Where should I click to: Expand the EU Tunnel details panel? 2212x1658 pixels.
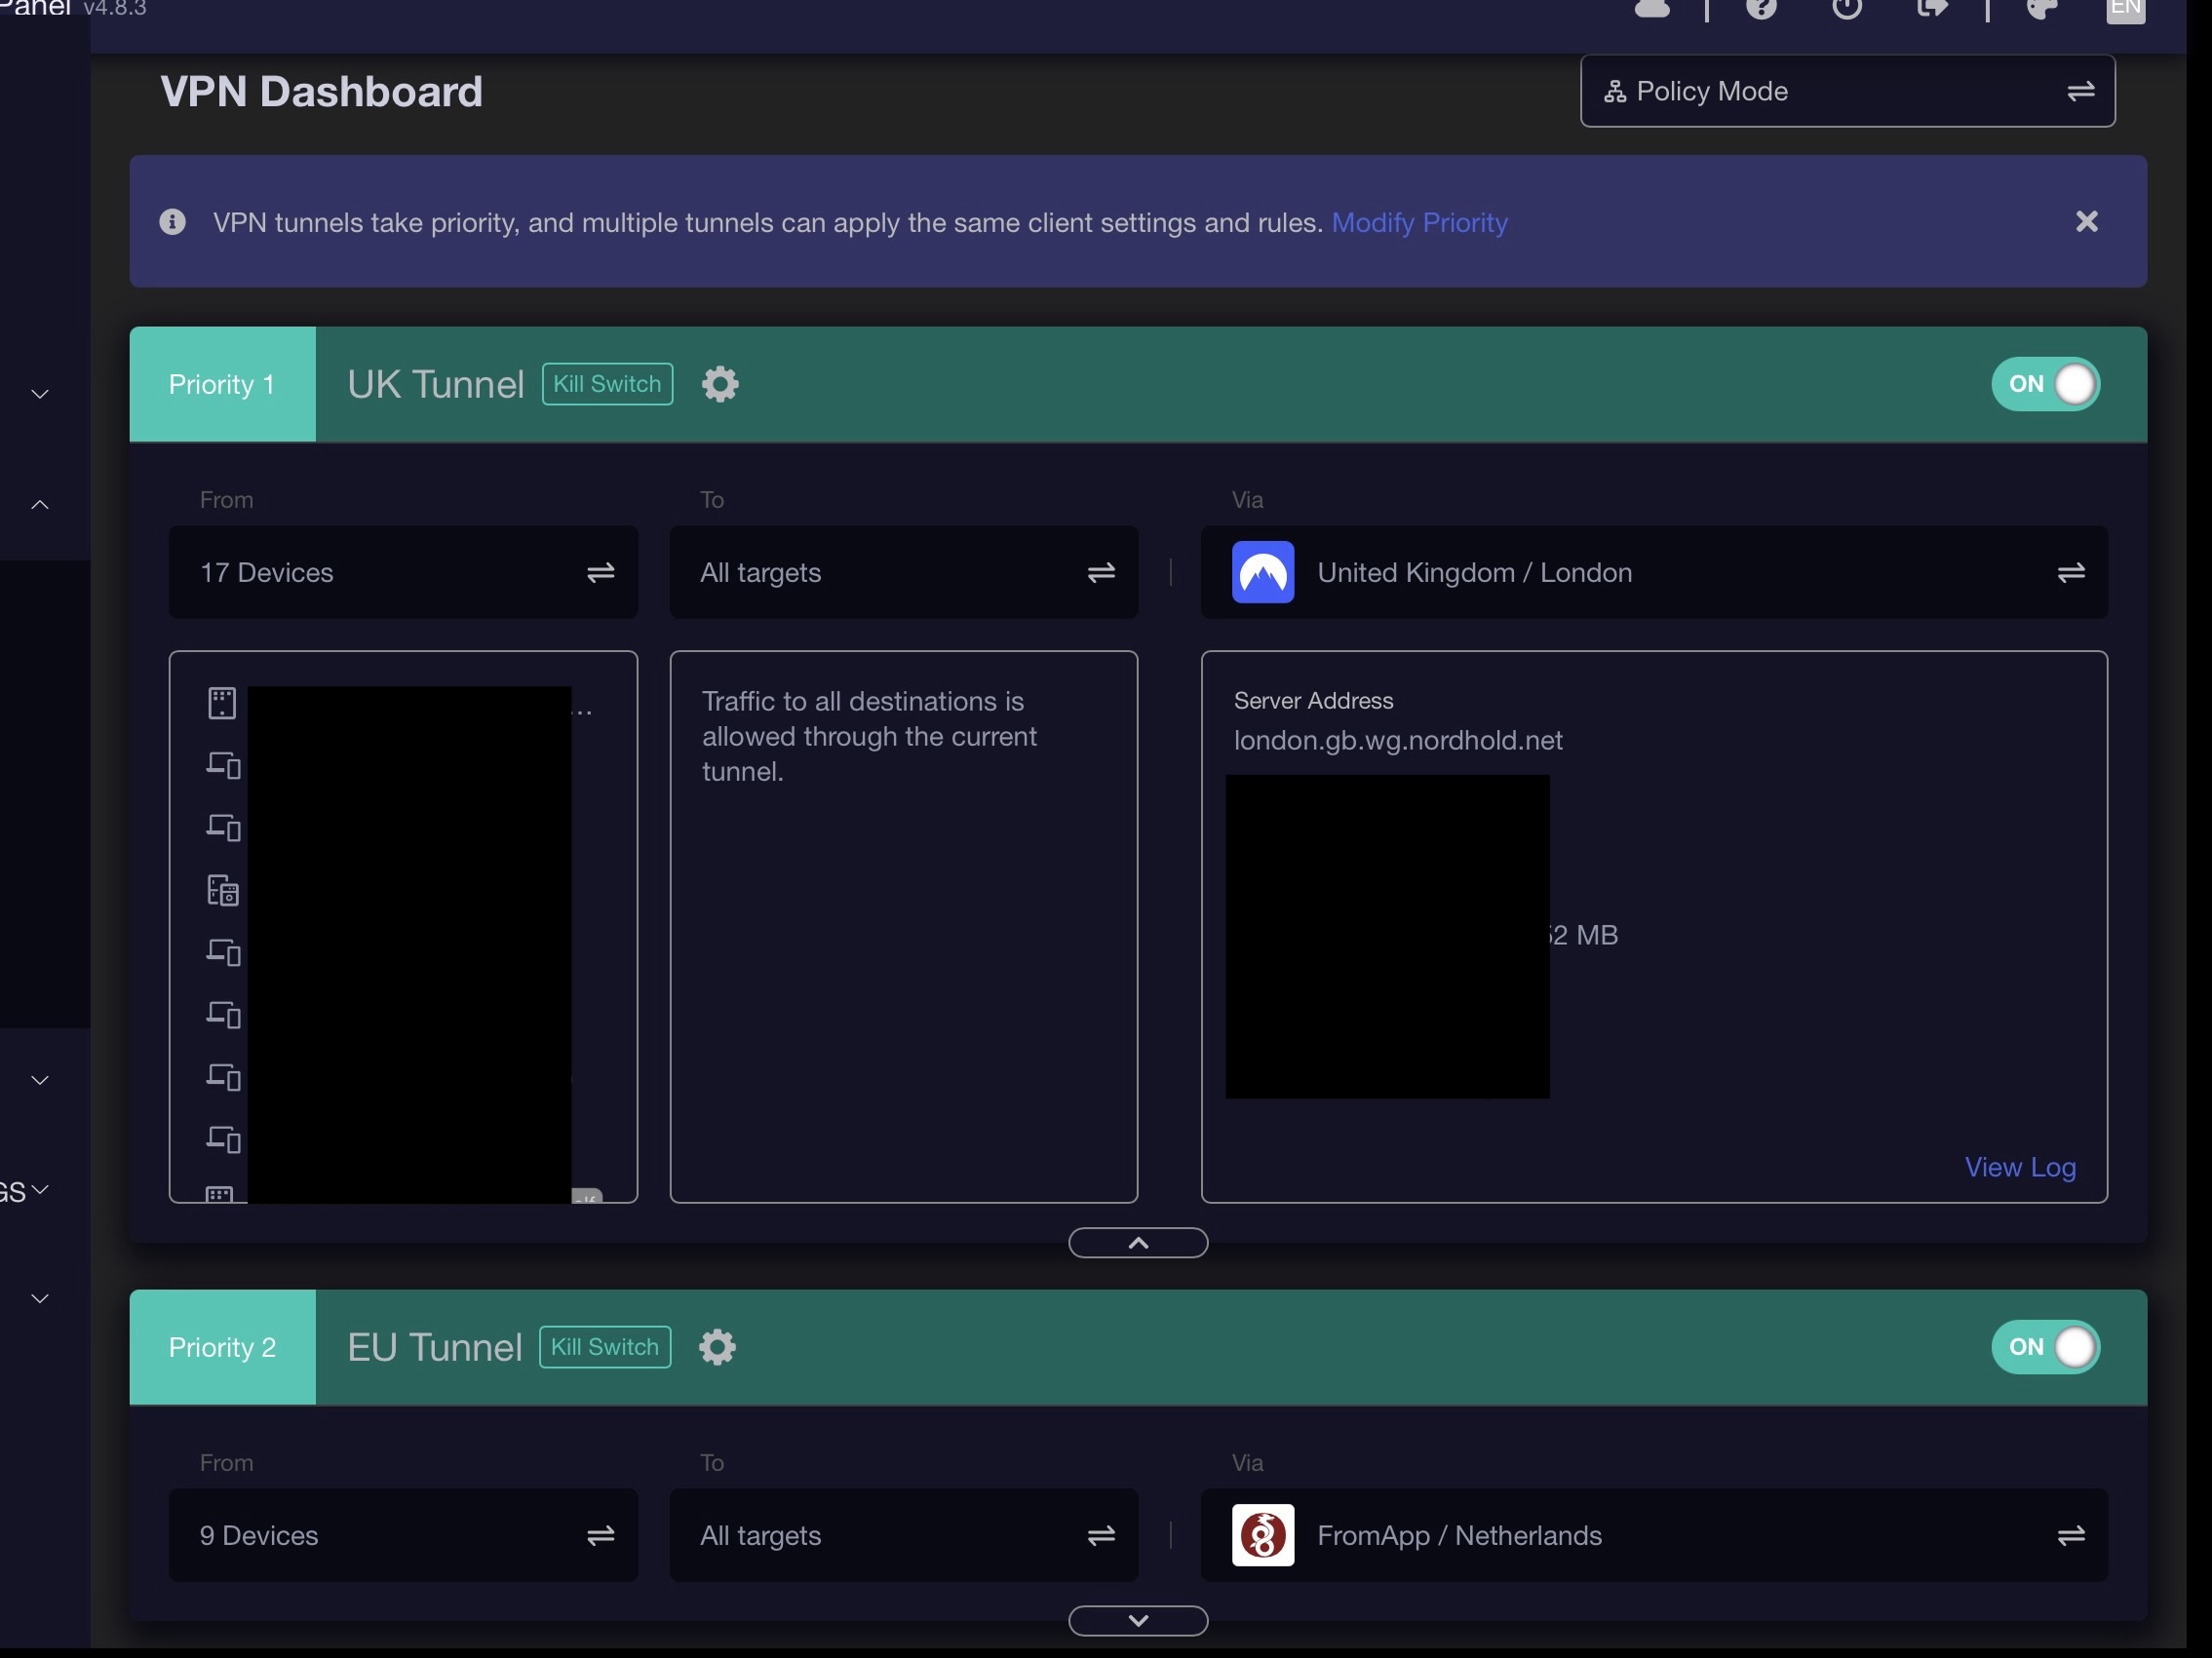coord(1137,1620)
